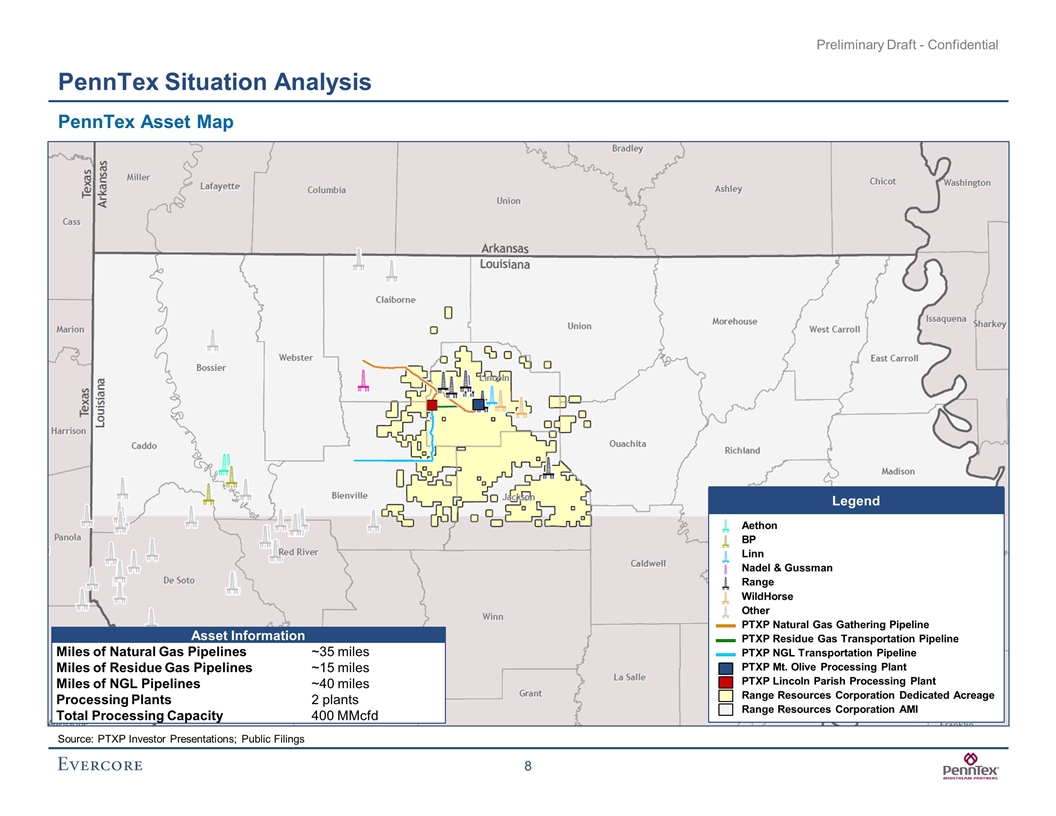The height and width of the screenshot is (816, 1056).
Task: Click the Range rig icon in legend
Action: [x=725, y=582]
